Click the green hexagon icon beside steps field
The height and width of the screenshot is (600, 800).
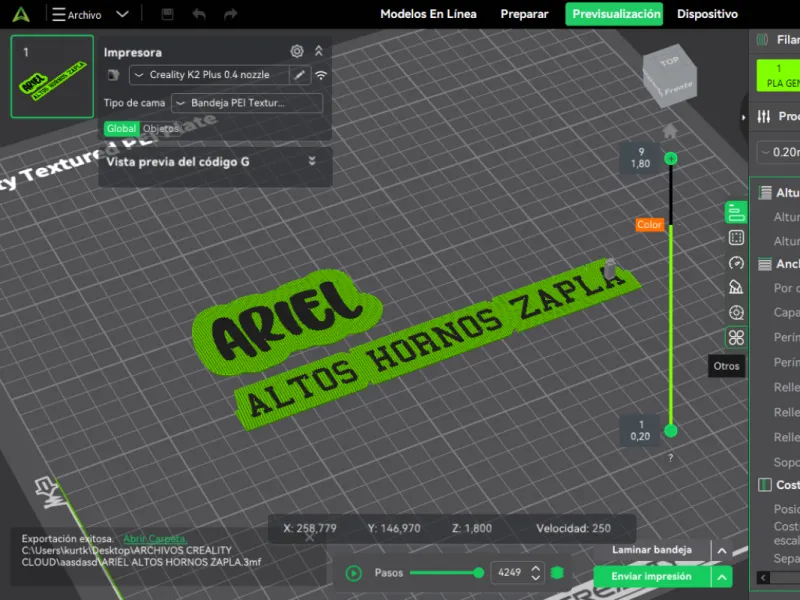tap(557, 573)
